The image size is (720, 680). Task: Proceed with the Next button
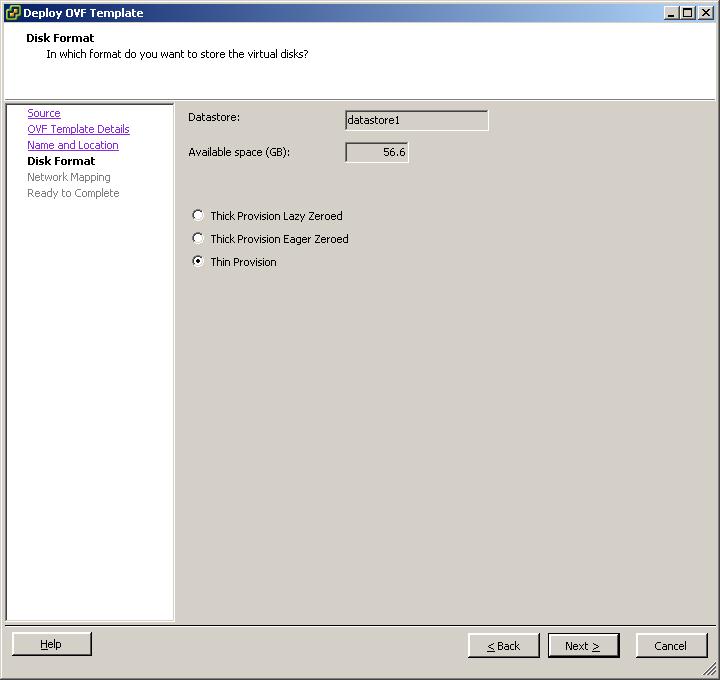pos(583,646)
